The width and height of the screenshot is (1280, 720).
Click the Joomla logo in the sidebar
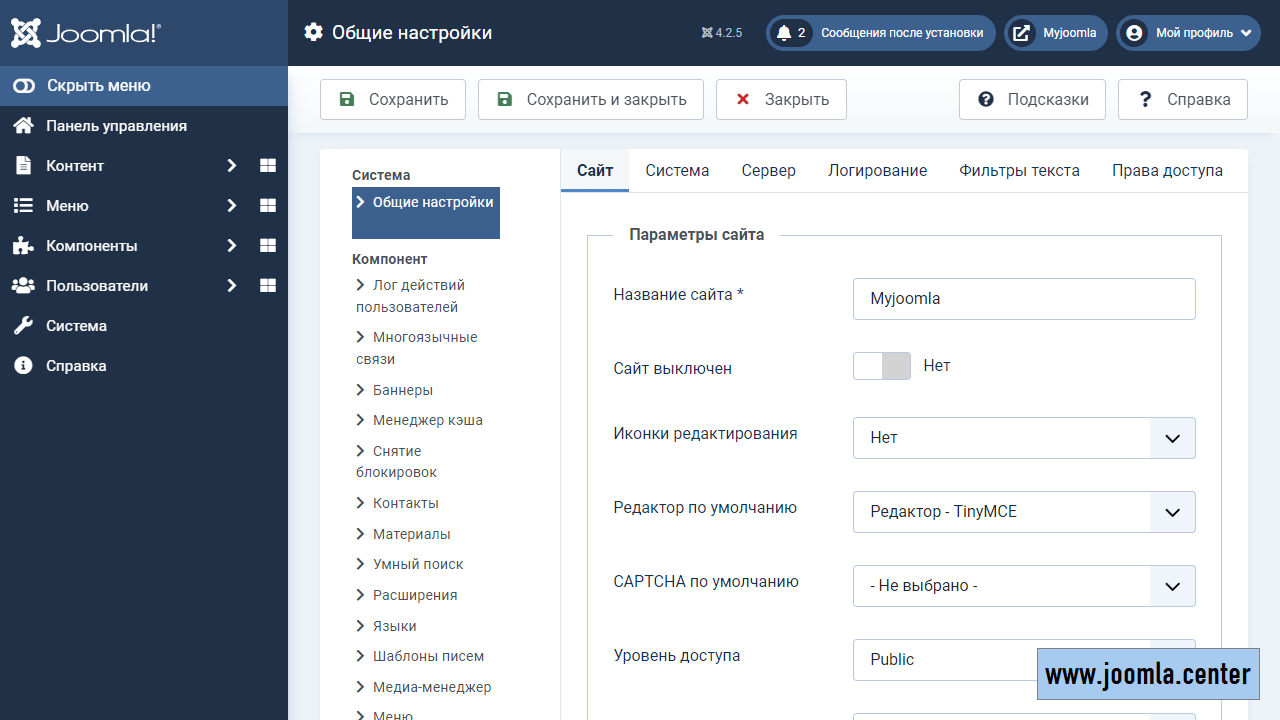[85, 33]
